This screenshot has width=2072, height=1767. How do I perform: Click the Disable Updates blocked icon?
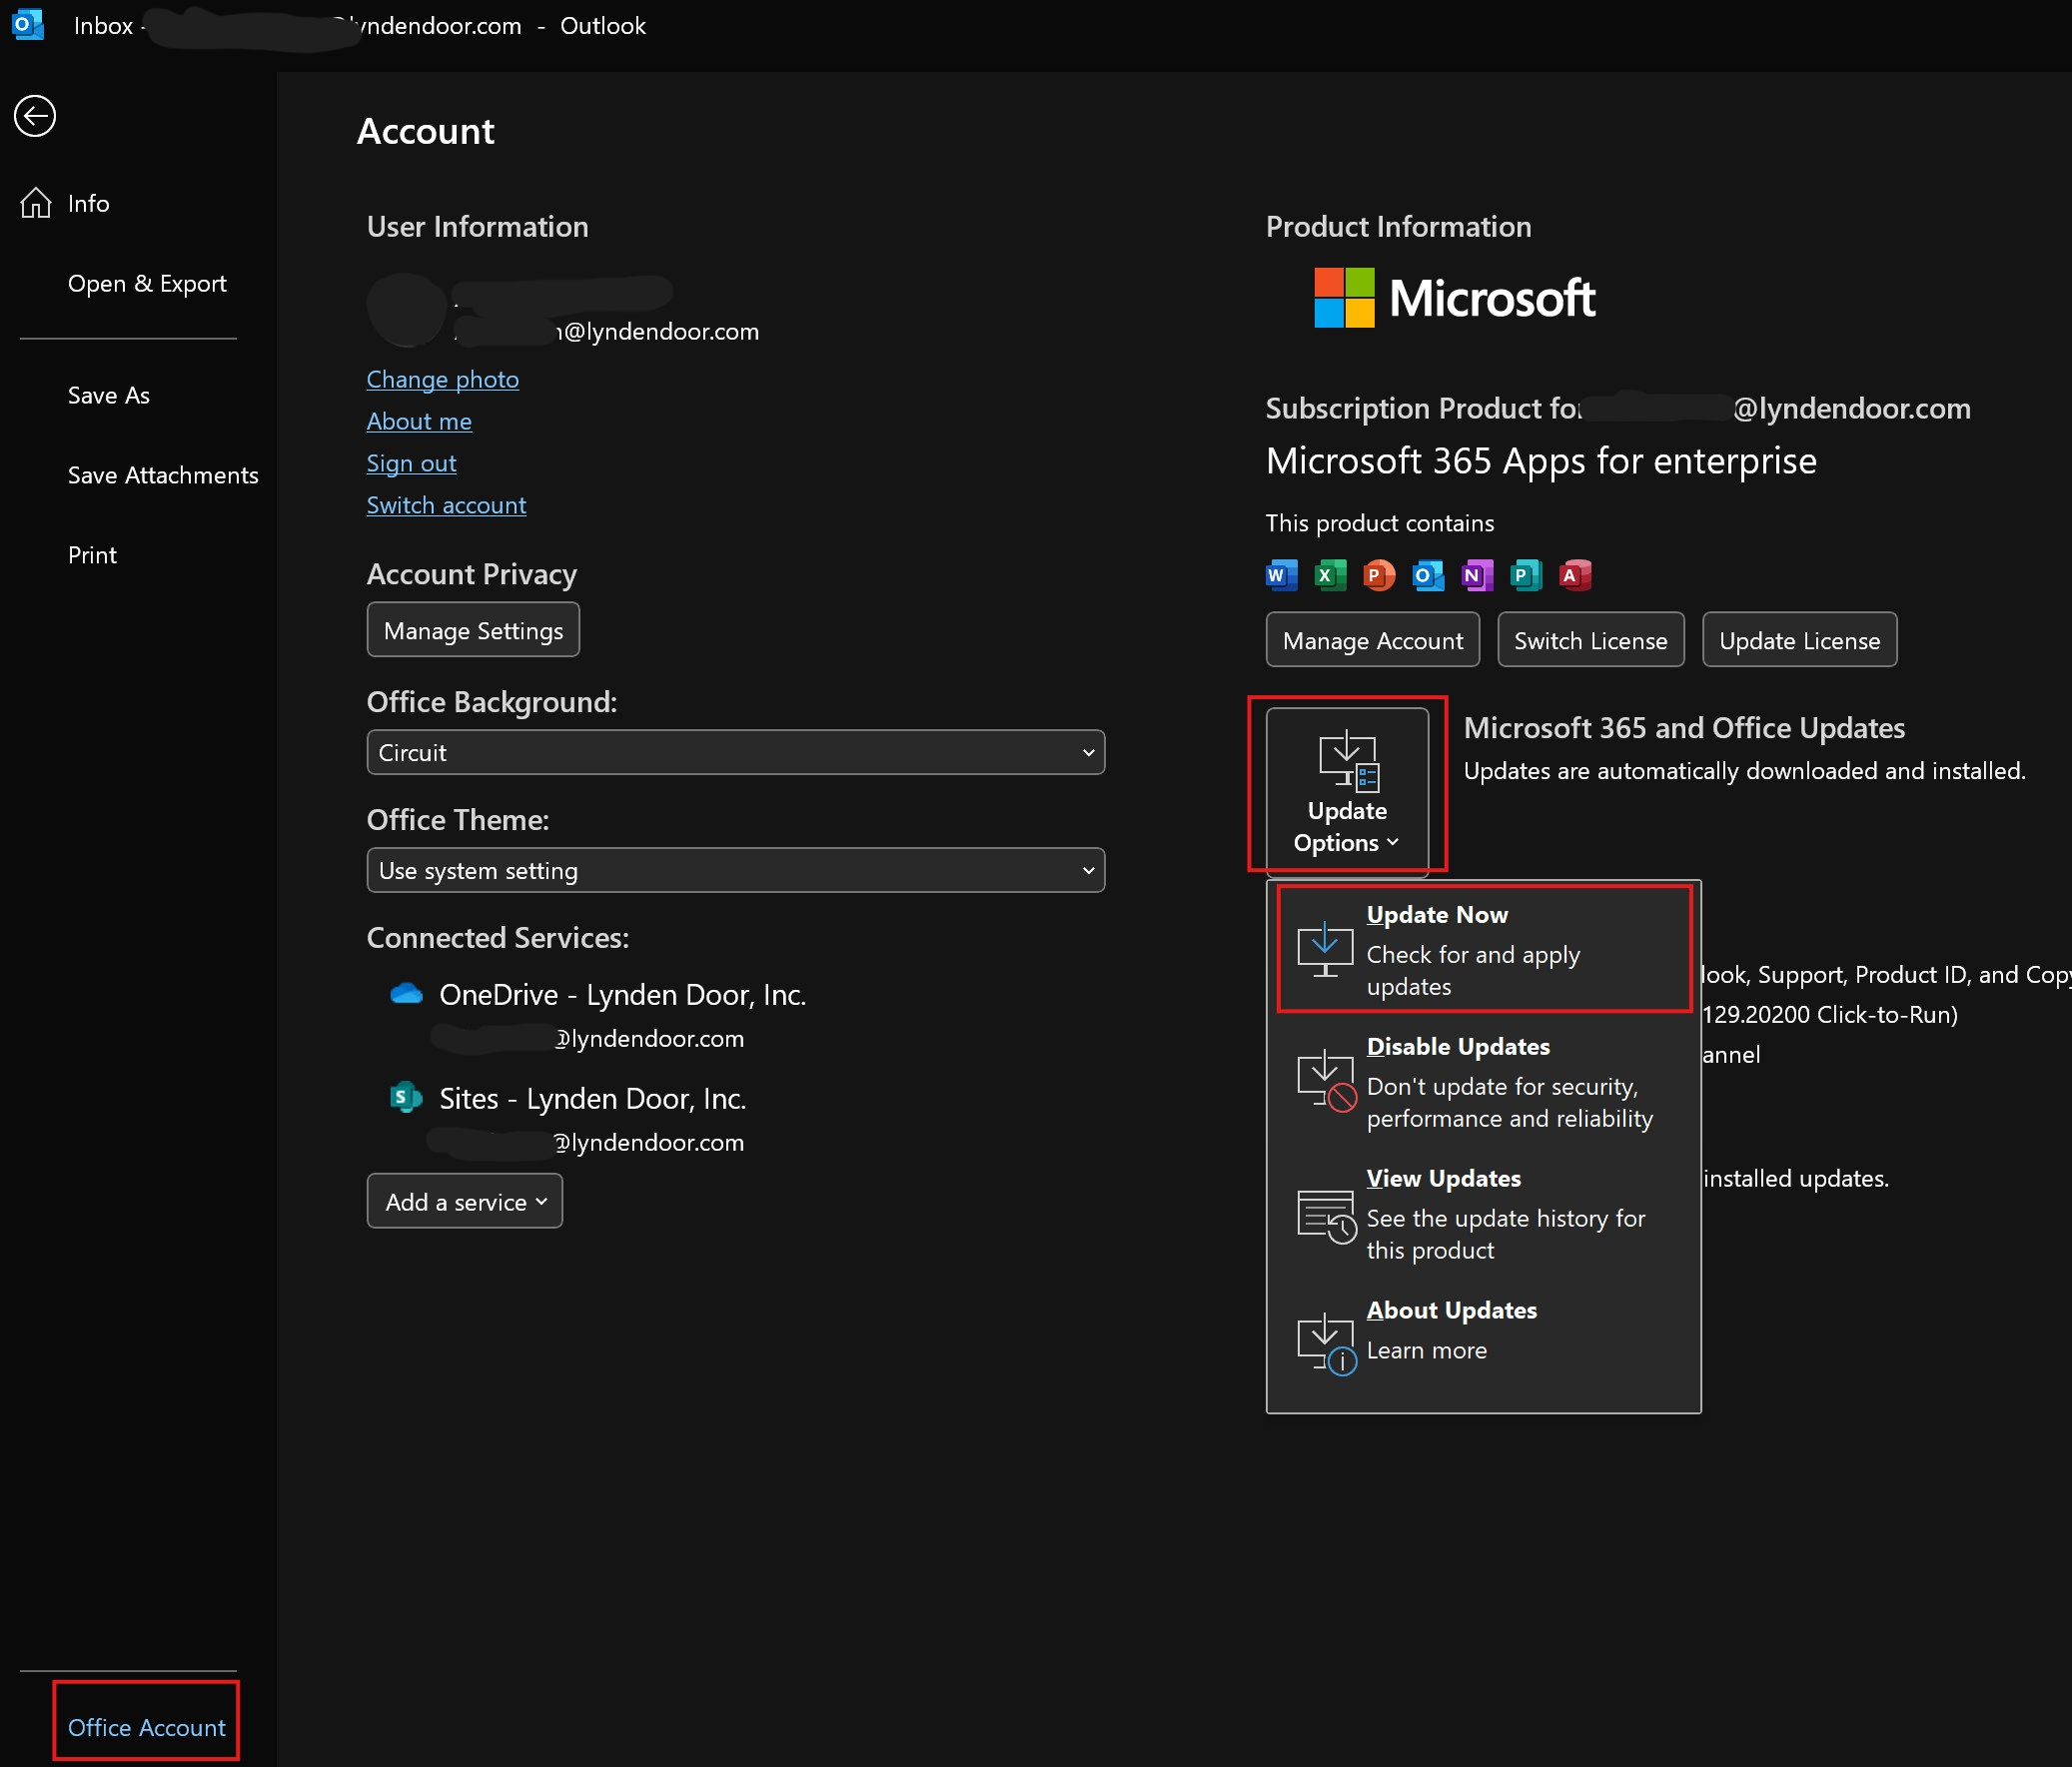pyautogui.click(x=1326, y=1081)
